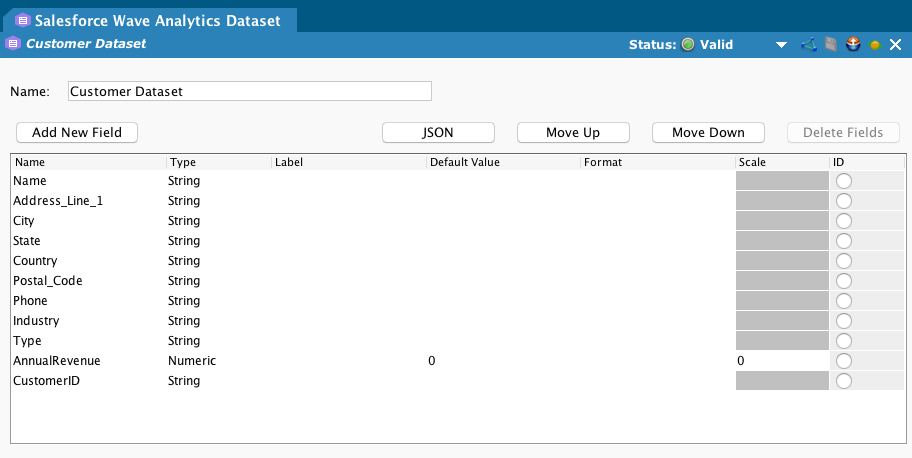The height and width of the screenshot is (458, 912).
Task: Click the small orange dot header icon
Action: click(875, 46)
